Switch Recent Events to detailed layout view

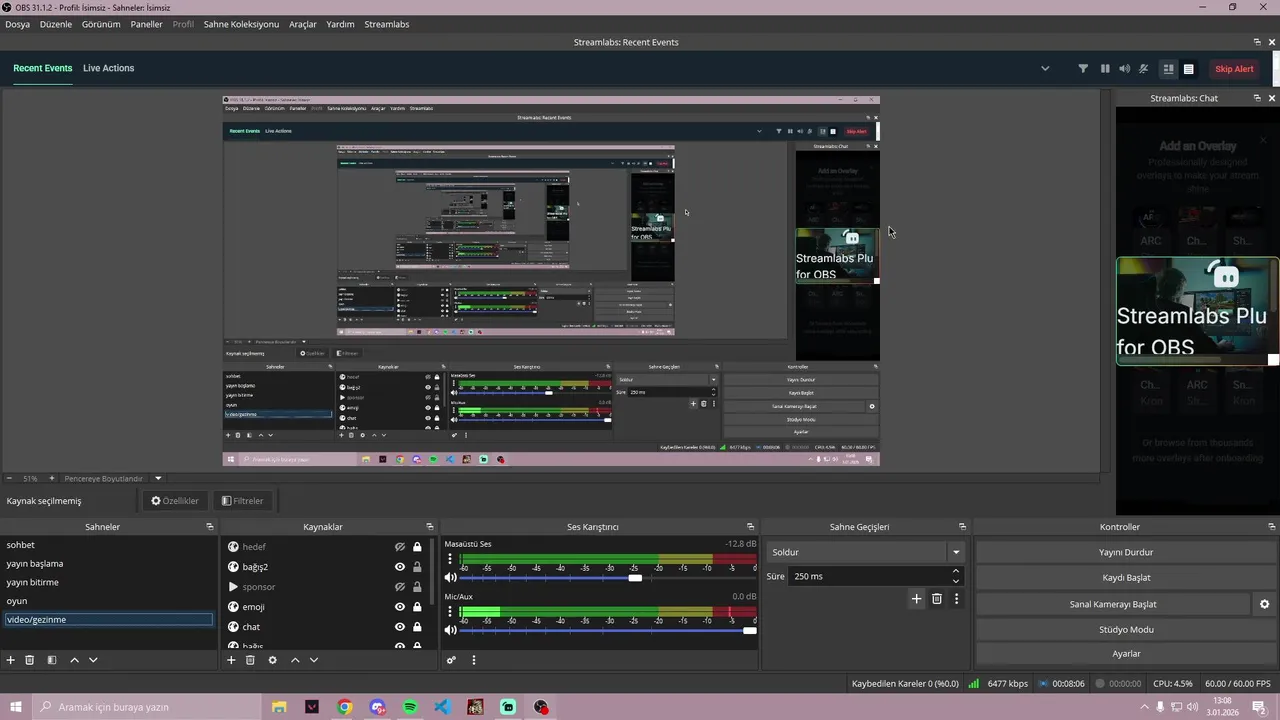tap(1168, 69)
